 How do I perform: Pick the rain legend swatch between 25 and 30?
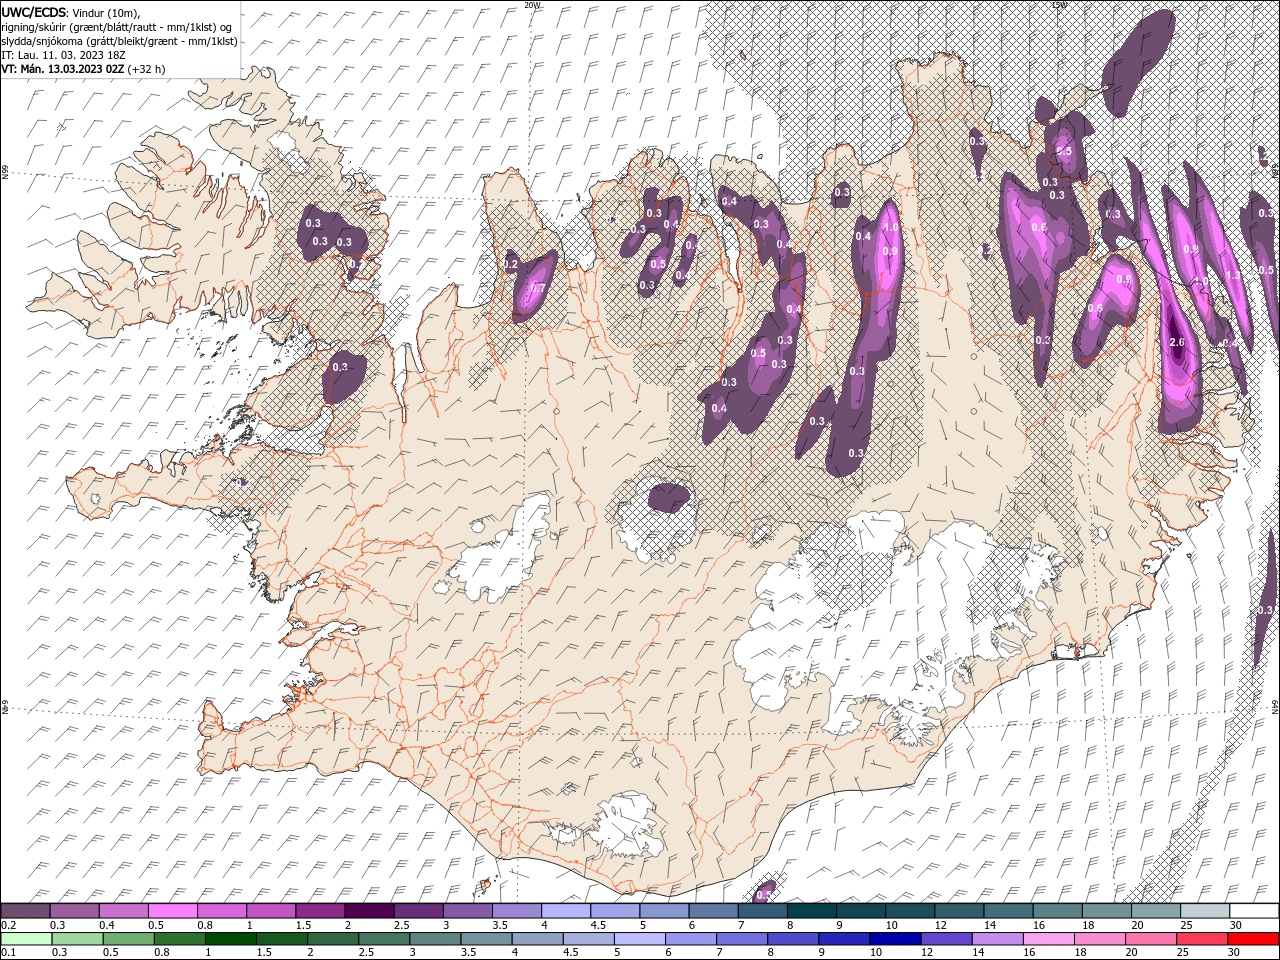[1202, 939]
